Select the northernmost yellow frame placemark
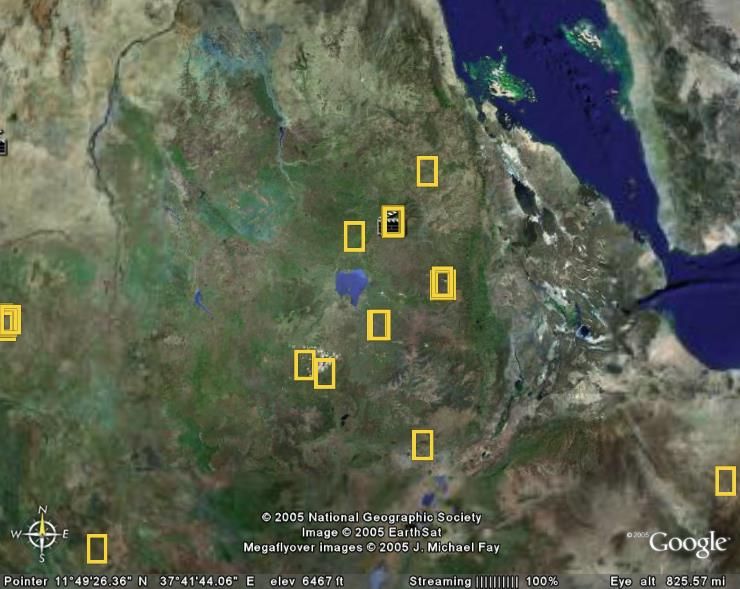The image size is (740, 589). [x=427, y=171]
